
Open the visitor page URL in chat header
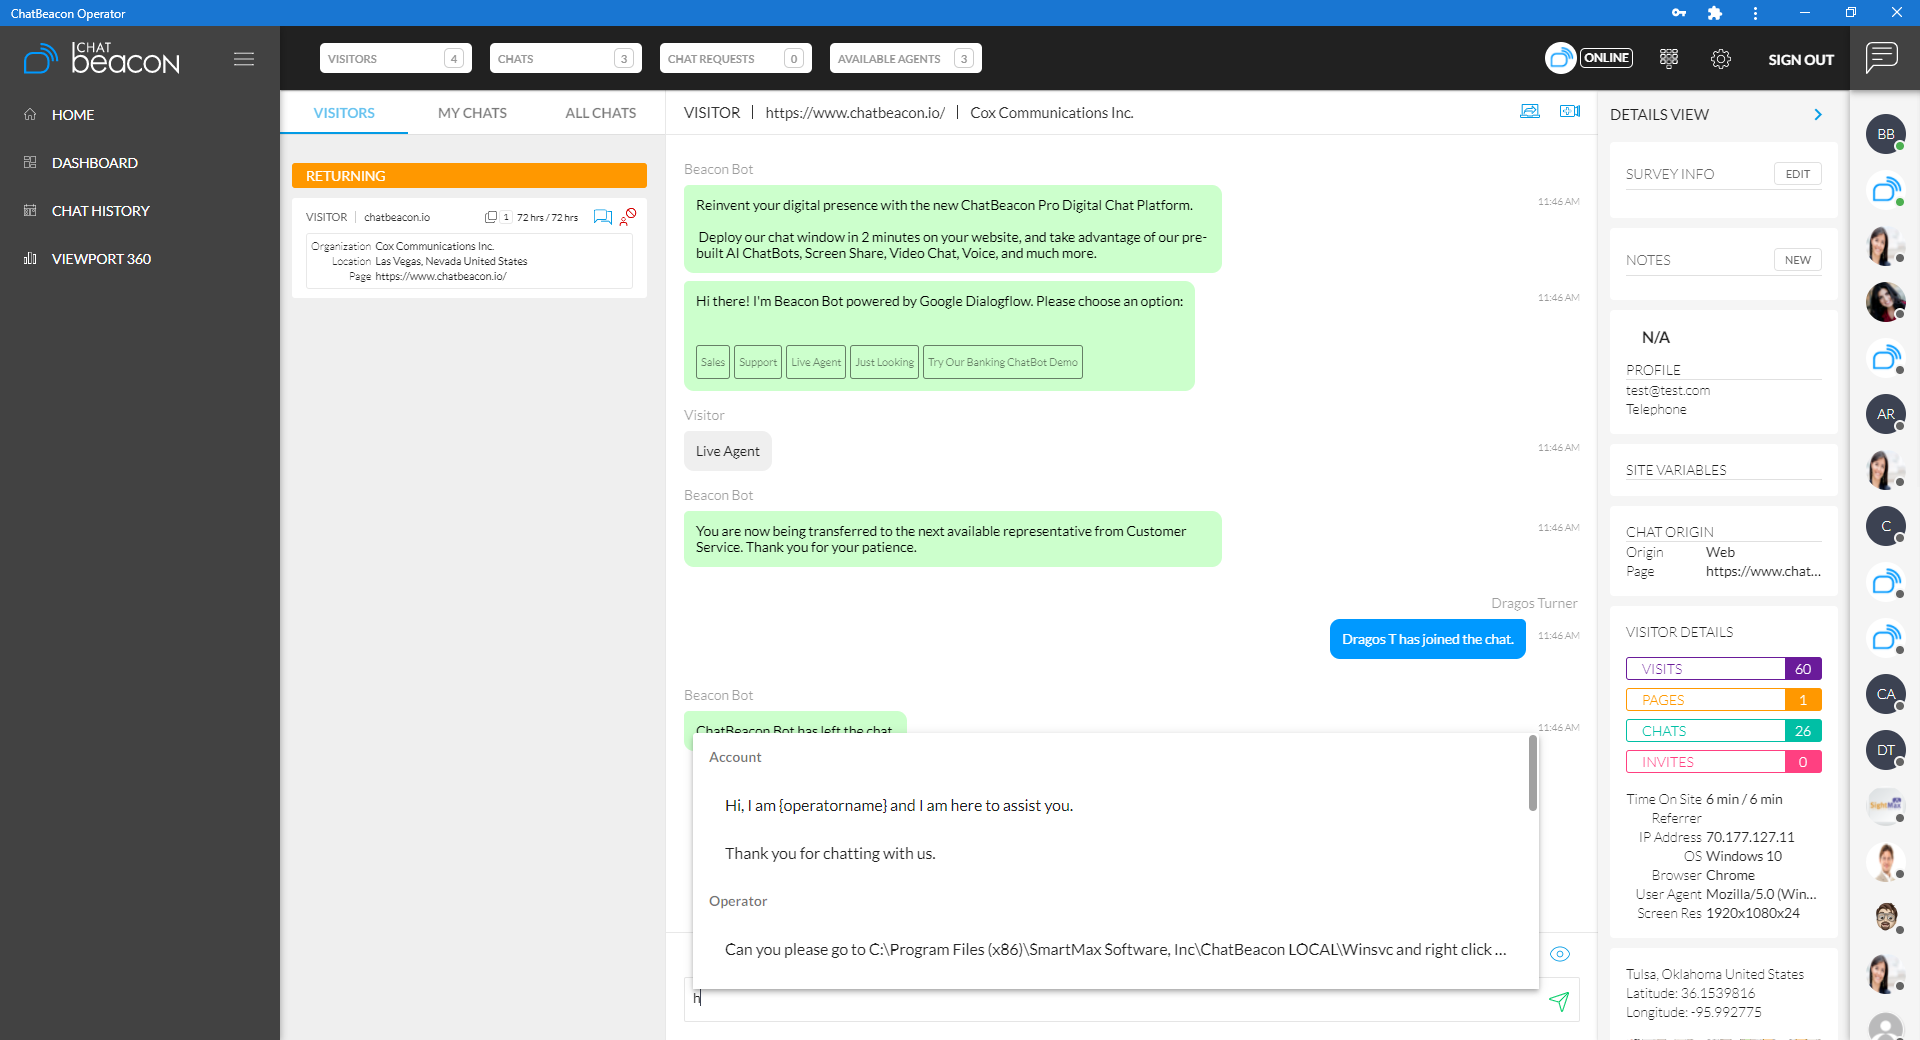click(x=855, y=113)
